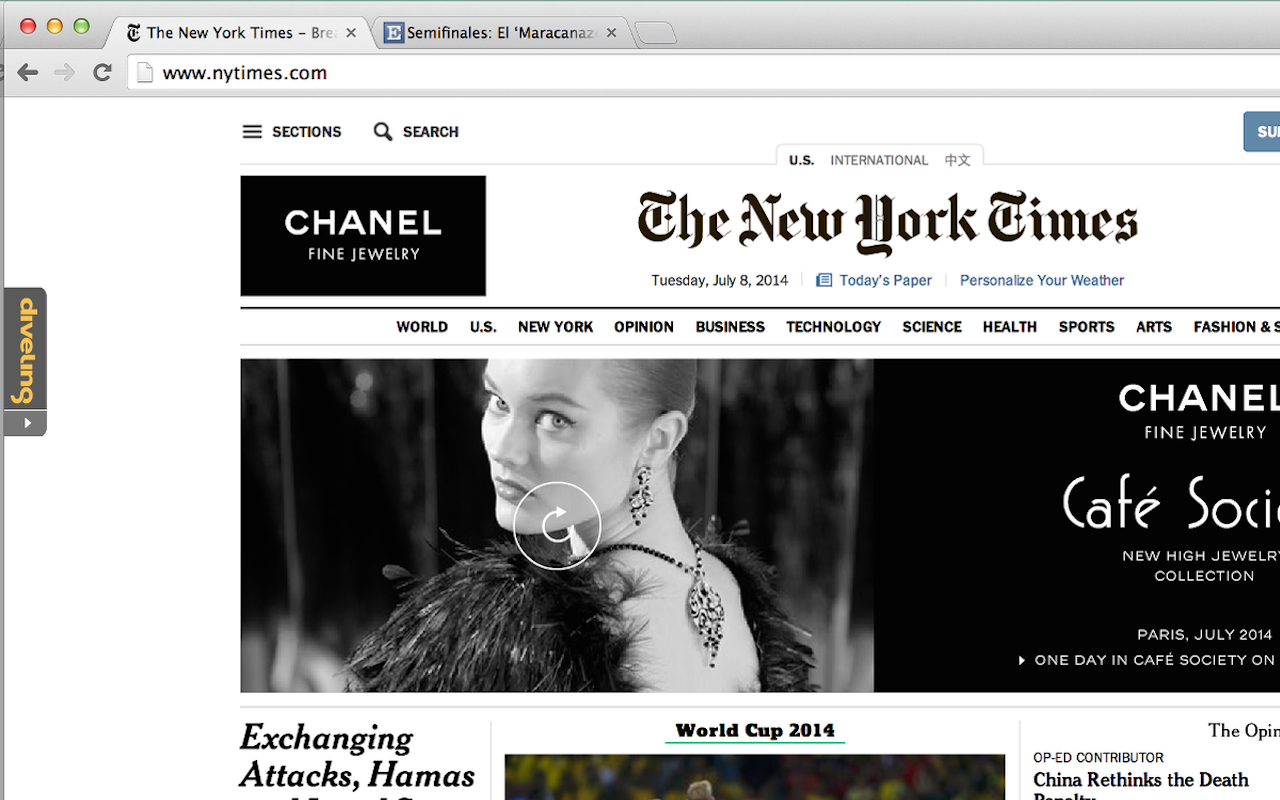
Task: Click the Semifinales tab favicon
Action: tap(393, 33)
